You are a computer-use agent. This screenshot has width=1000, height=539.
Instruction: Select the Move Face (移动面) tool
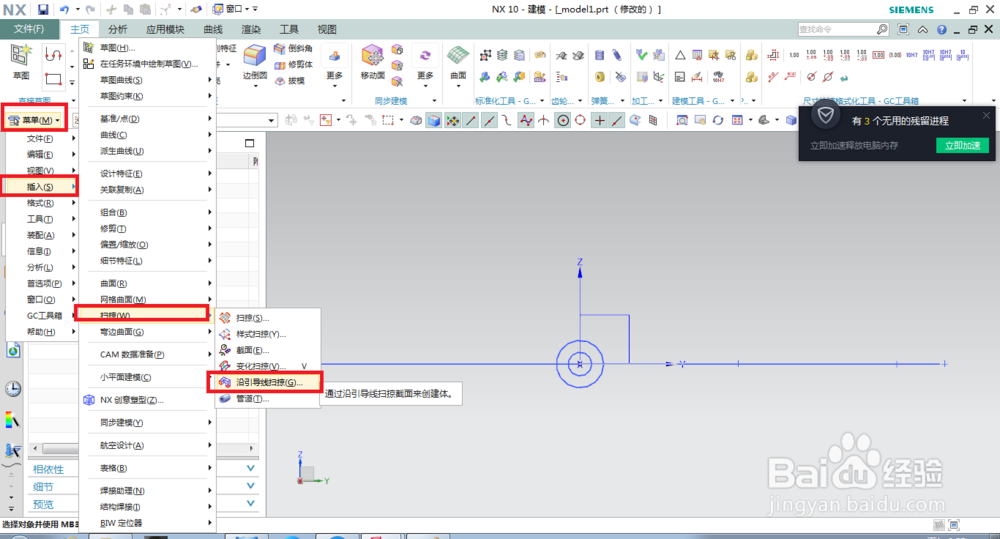click(x=372, y=55)
